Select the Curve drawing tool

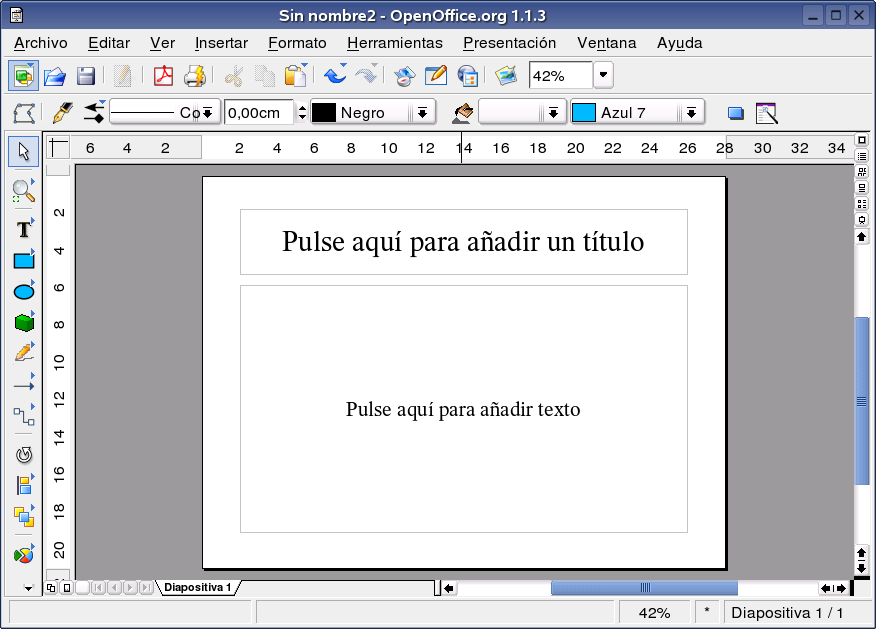click(22, 354)
